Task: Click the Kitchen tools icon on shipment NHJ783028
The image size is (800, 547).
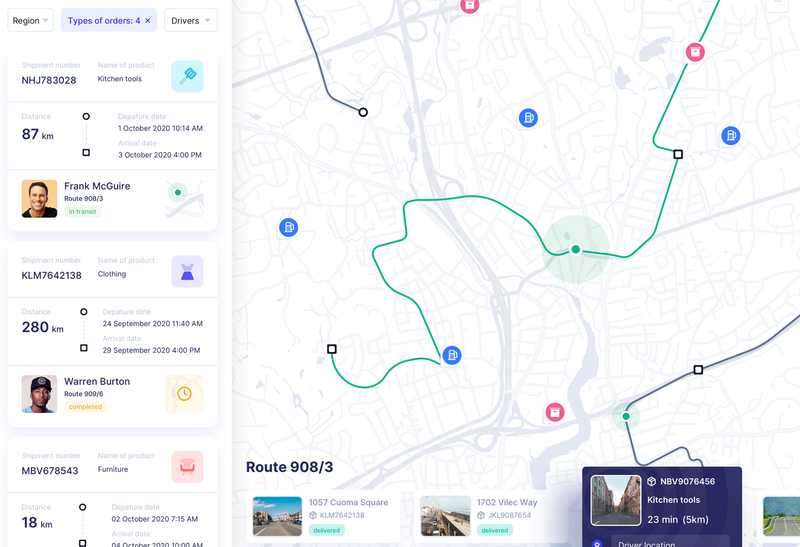Action: pyautogui.click(x=187, y=76)
